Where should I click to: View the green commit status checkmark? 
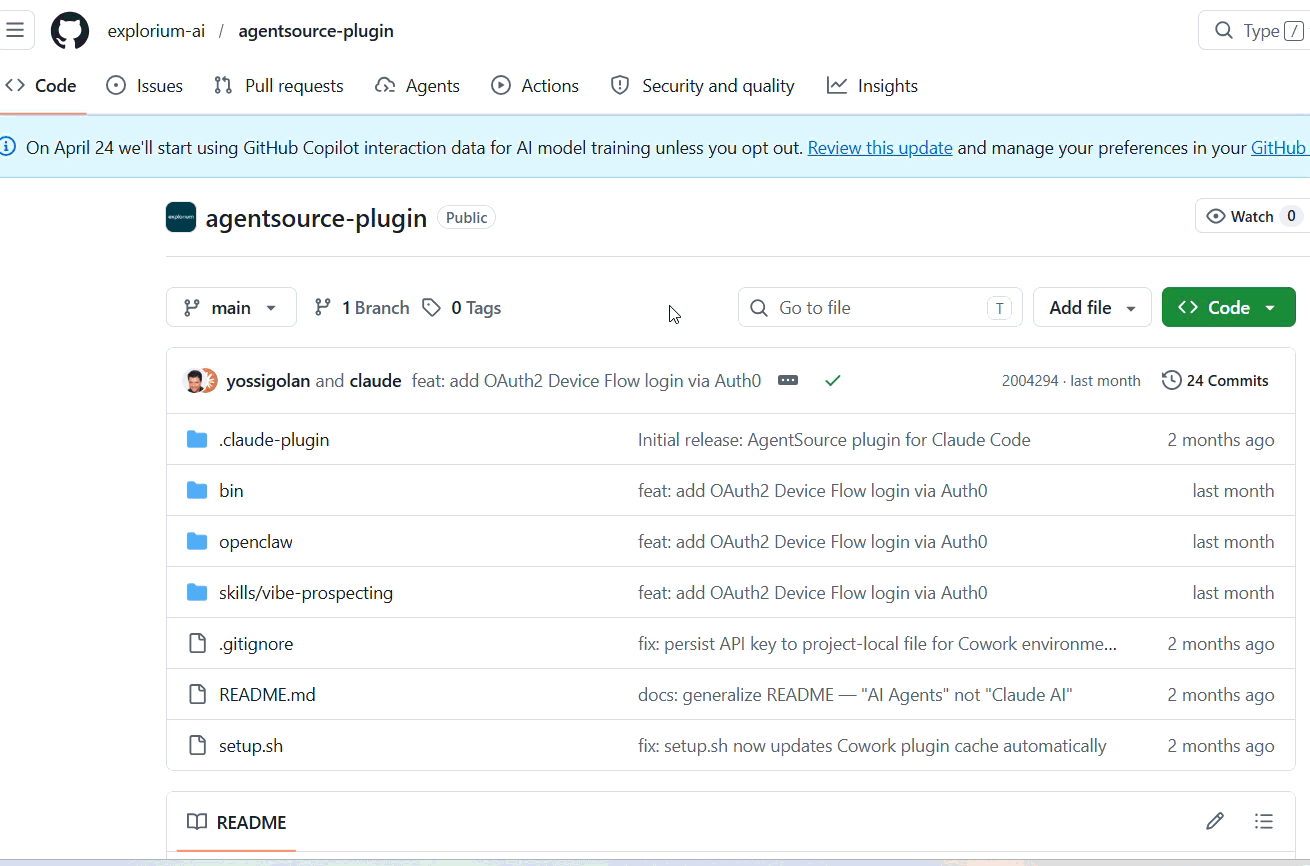click(x=832, y=380)
